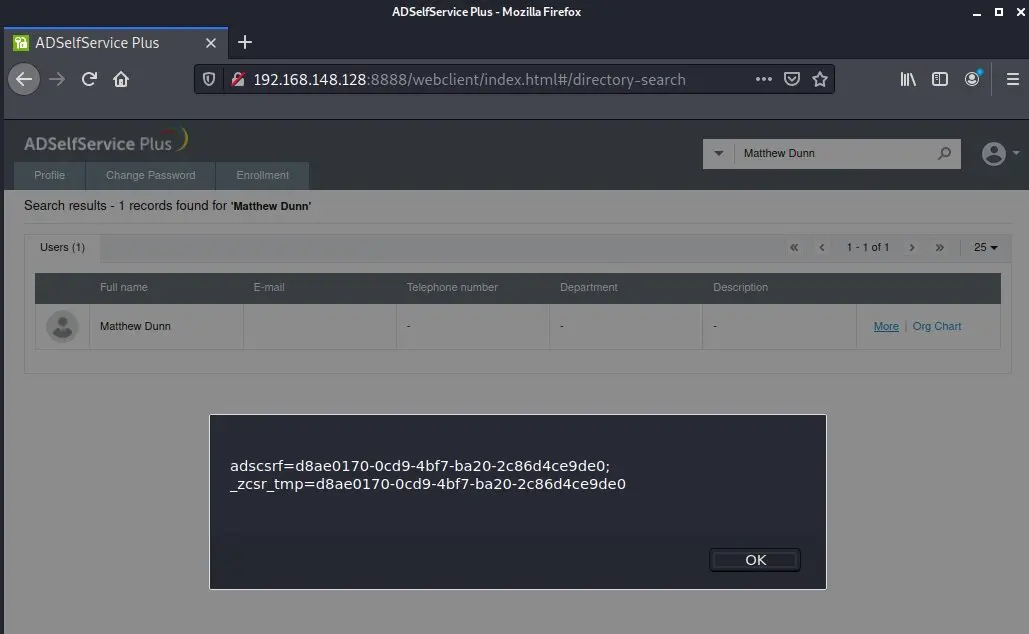Click inside the Matthew Dunn search field
Viewport: 1029px width, 634px height.
click(840, 153)
